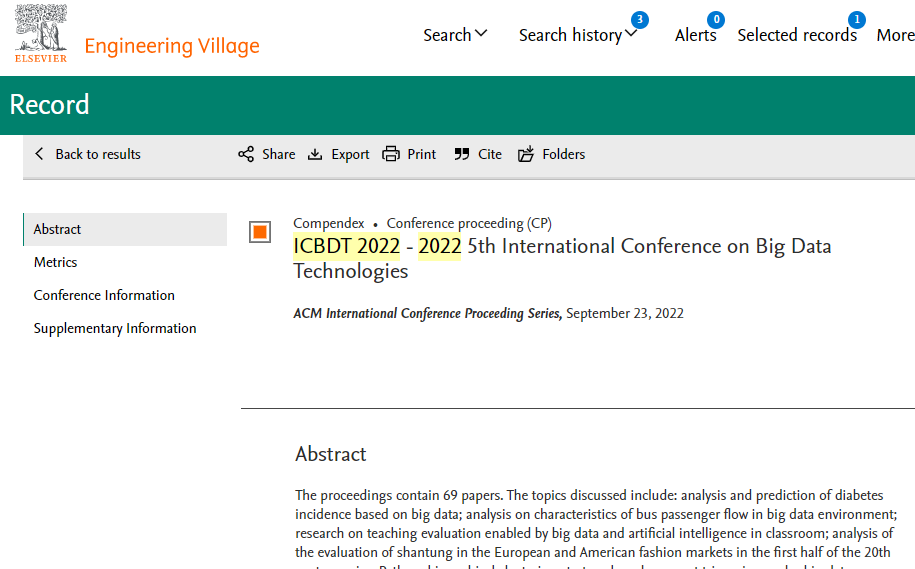Select the Abstract sidebar tab
The height and width of the screenshot is (569, 915).
pos(58,229)
